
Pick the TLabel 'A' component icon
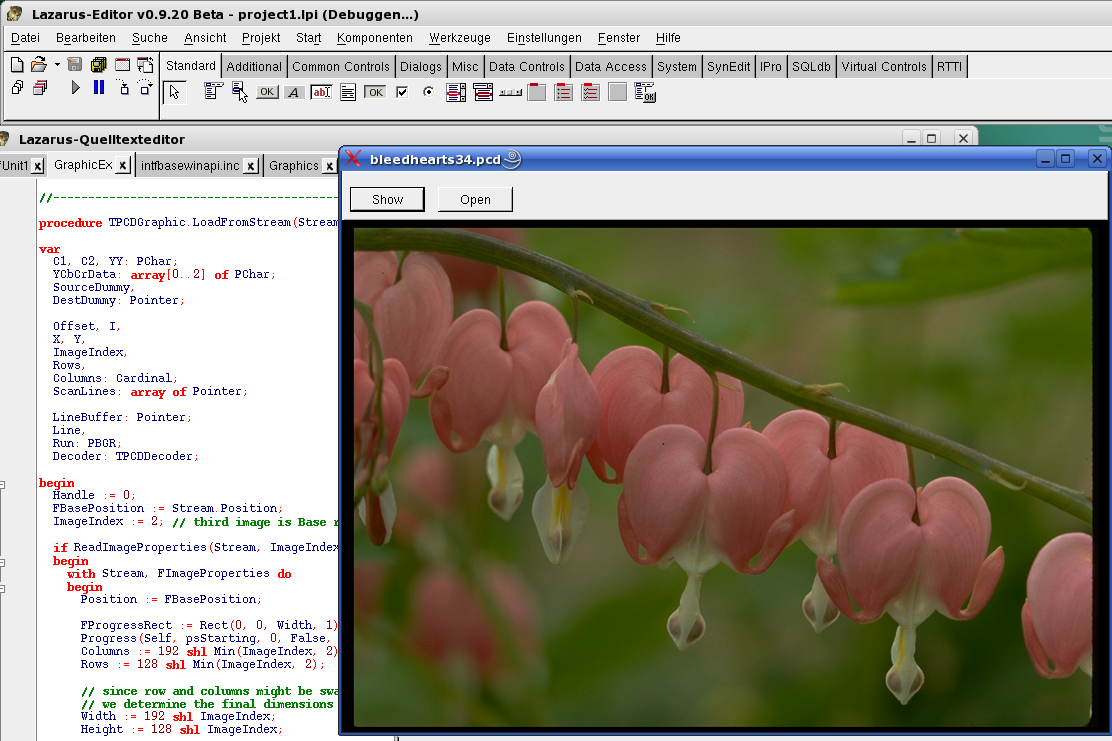coord(294,92)
